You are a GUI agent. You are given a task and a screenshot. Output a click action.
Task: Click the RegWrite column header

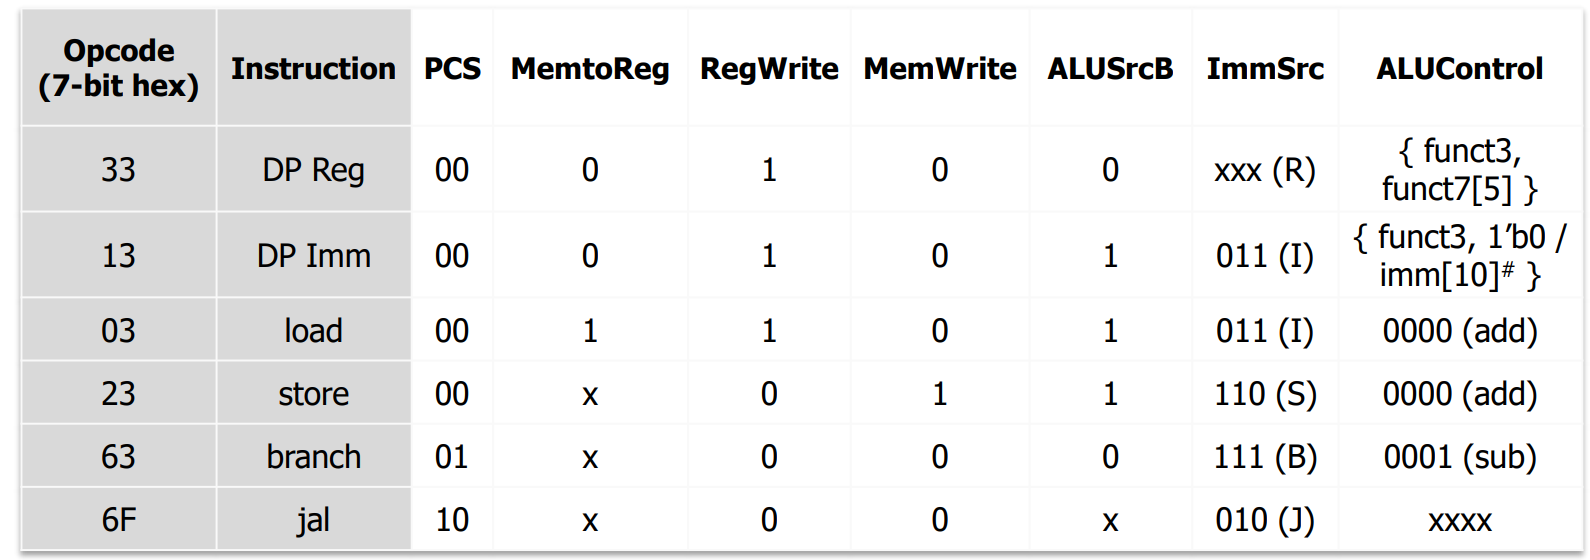[x=769, y=68]
